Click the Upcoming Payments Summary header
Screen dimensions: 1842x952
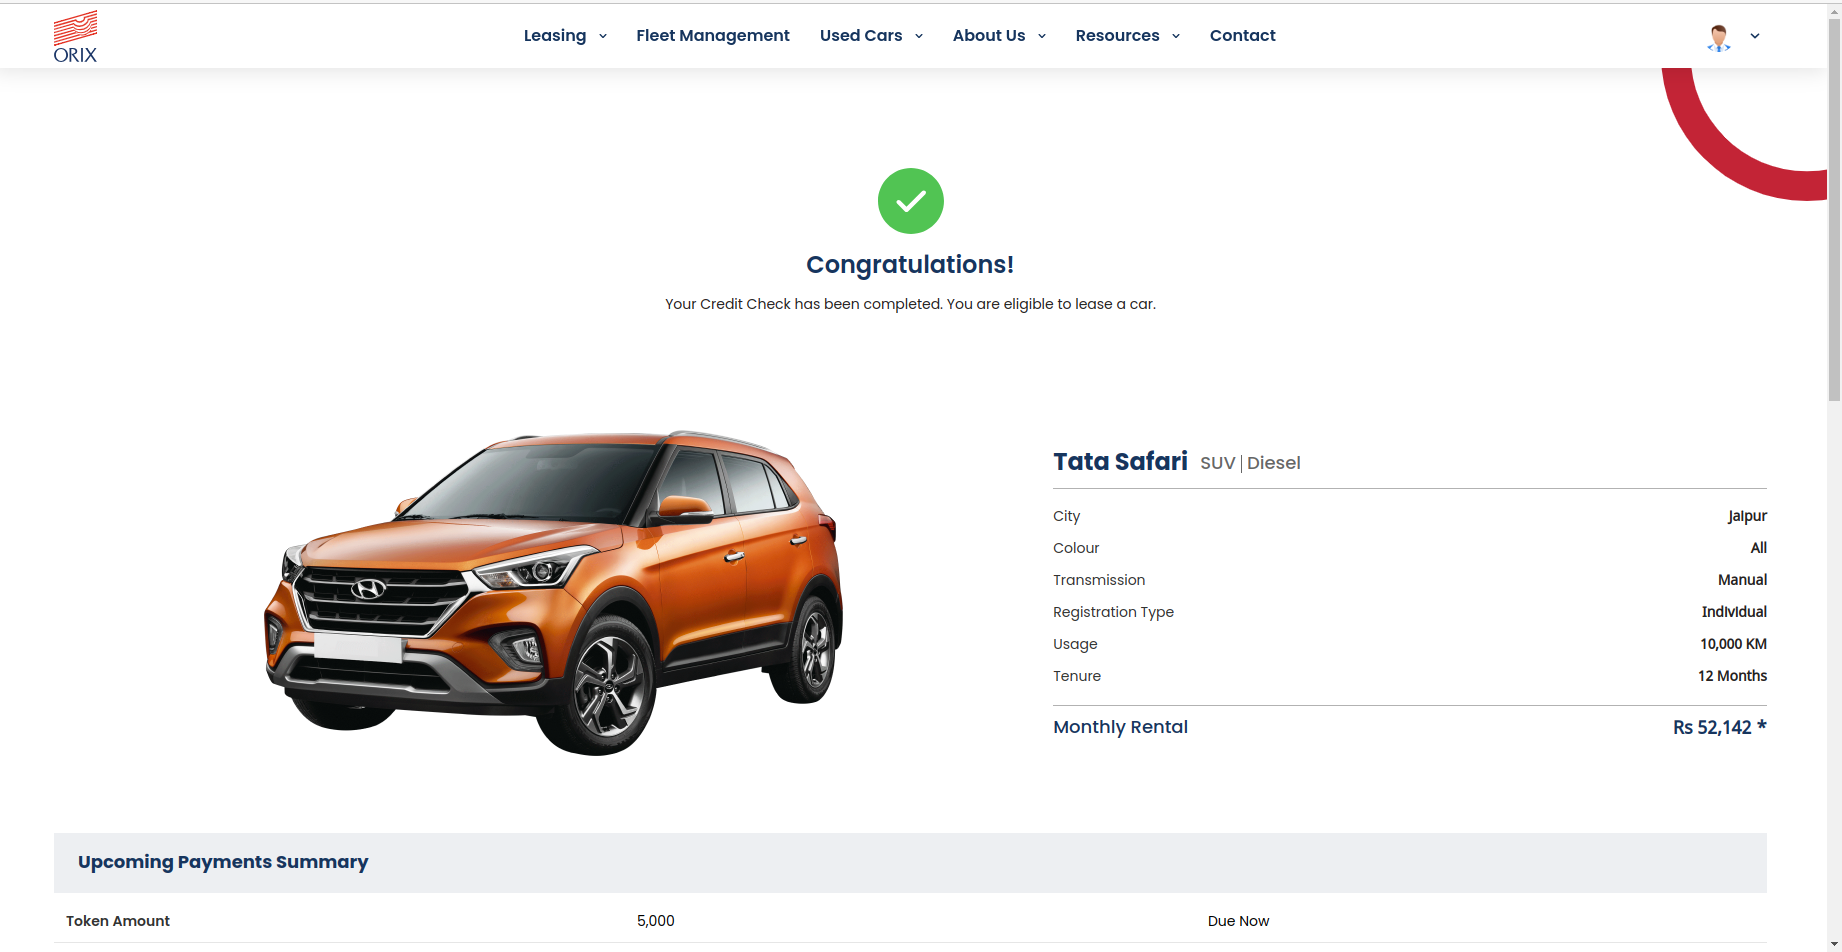[x=223, y=862]
